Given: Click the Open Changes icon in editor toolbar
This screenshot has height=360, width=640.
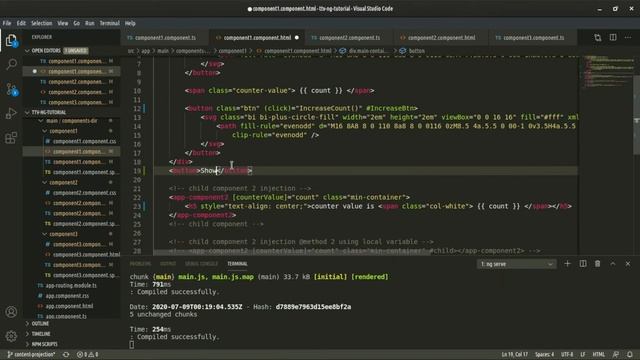Looking at the screenshot, I should (x=598, y=38).
